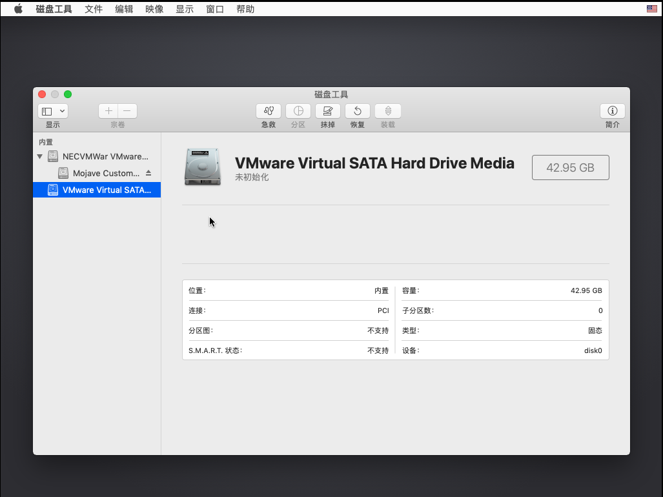The height and width of the screenshot is (497, 663).
Task: Close the 磁盘工具 window
Action: (x=42, y=94)
